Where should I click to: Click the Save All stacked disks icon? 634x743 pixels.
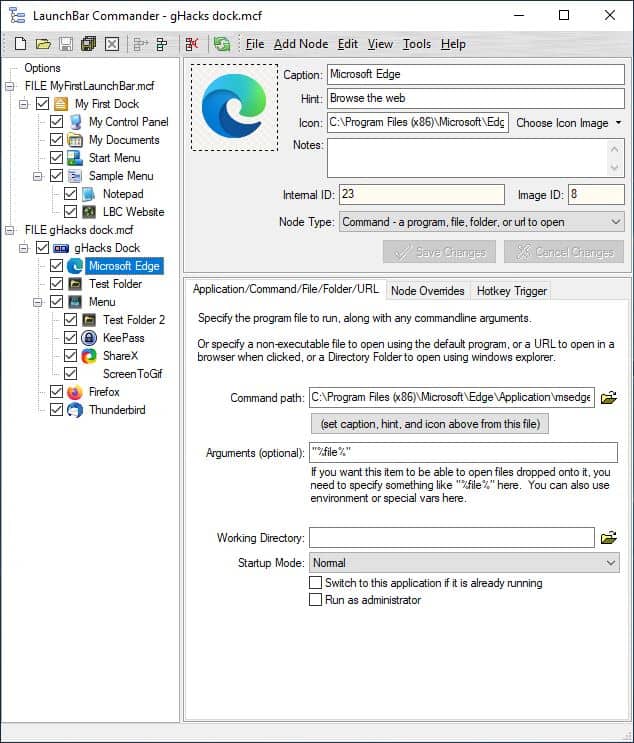[x=89, y=44]
